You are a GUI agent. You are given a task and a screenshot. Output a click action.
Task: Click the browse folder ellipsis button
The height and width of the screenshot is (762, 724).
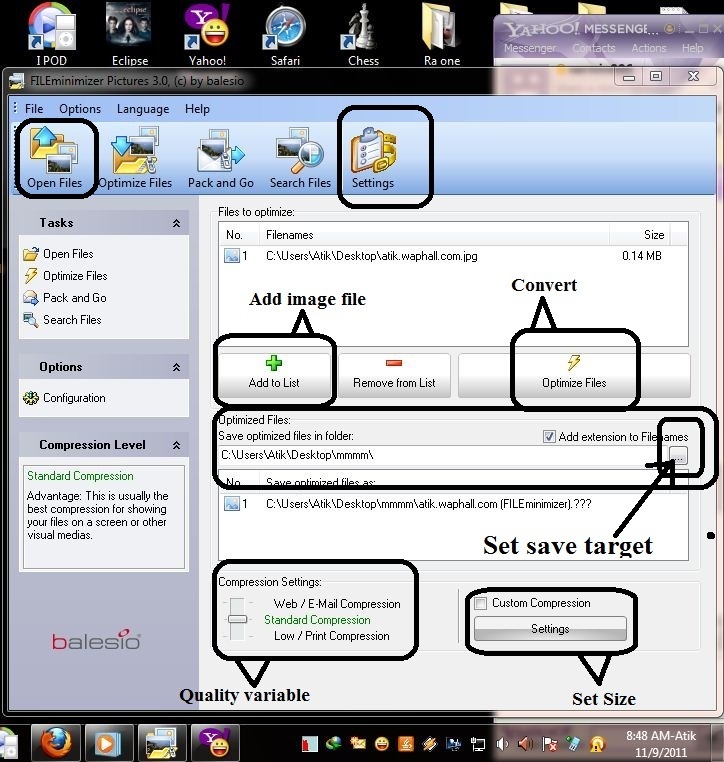pyautogui.click(x=677, y=455)
